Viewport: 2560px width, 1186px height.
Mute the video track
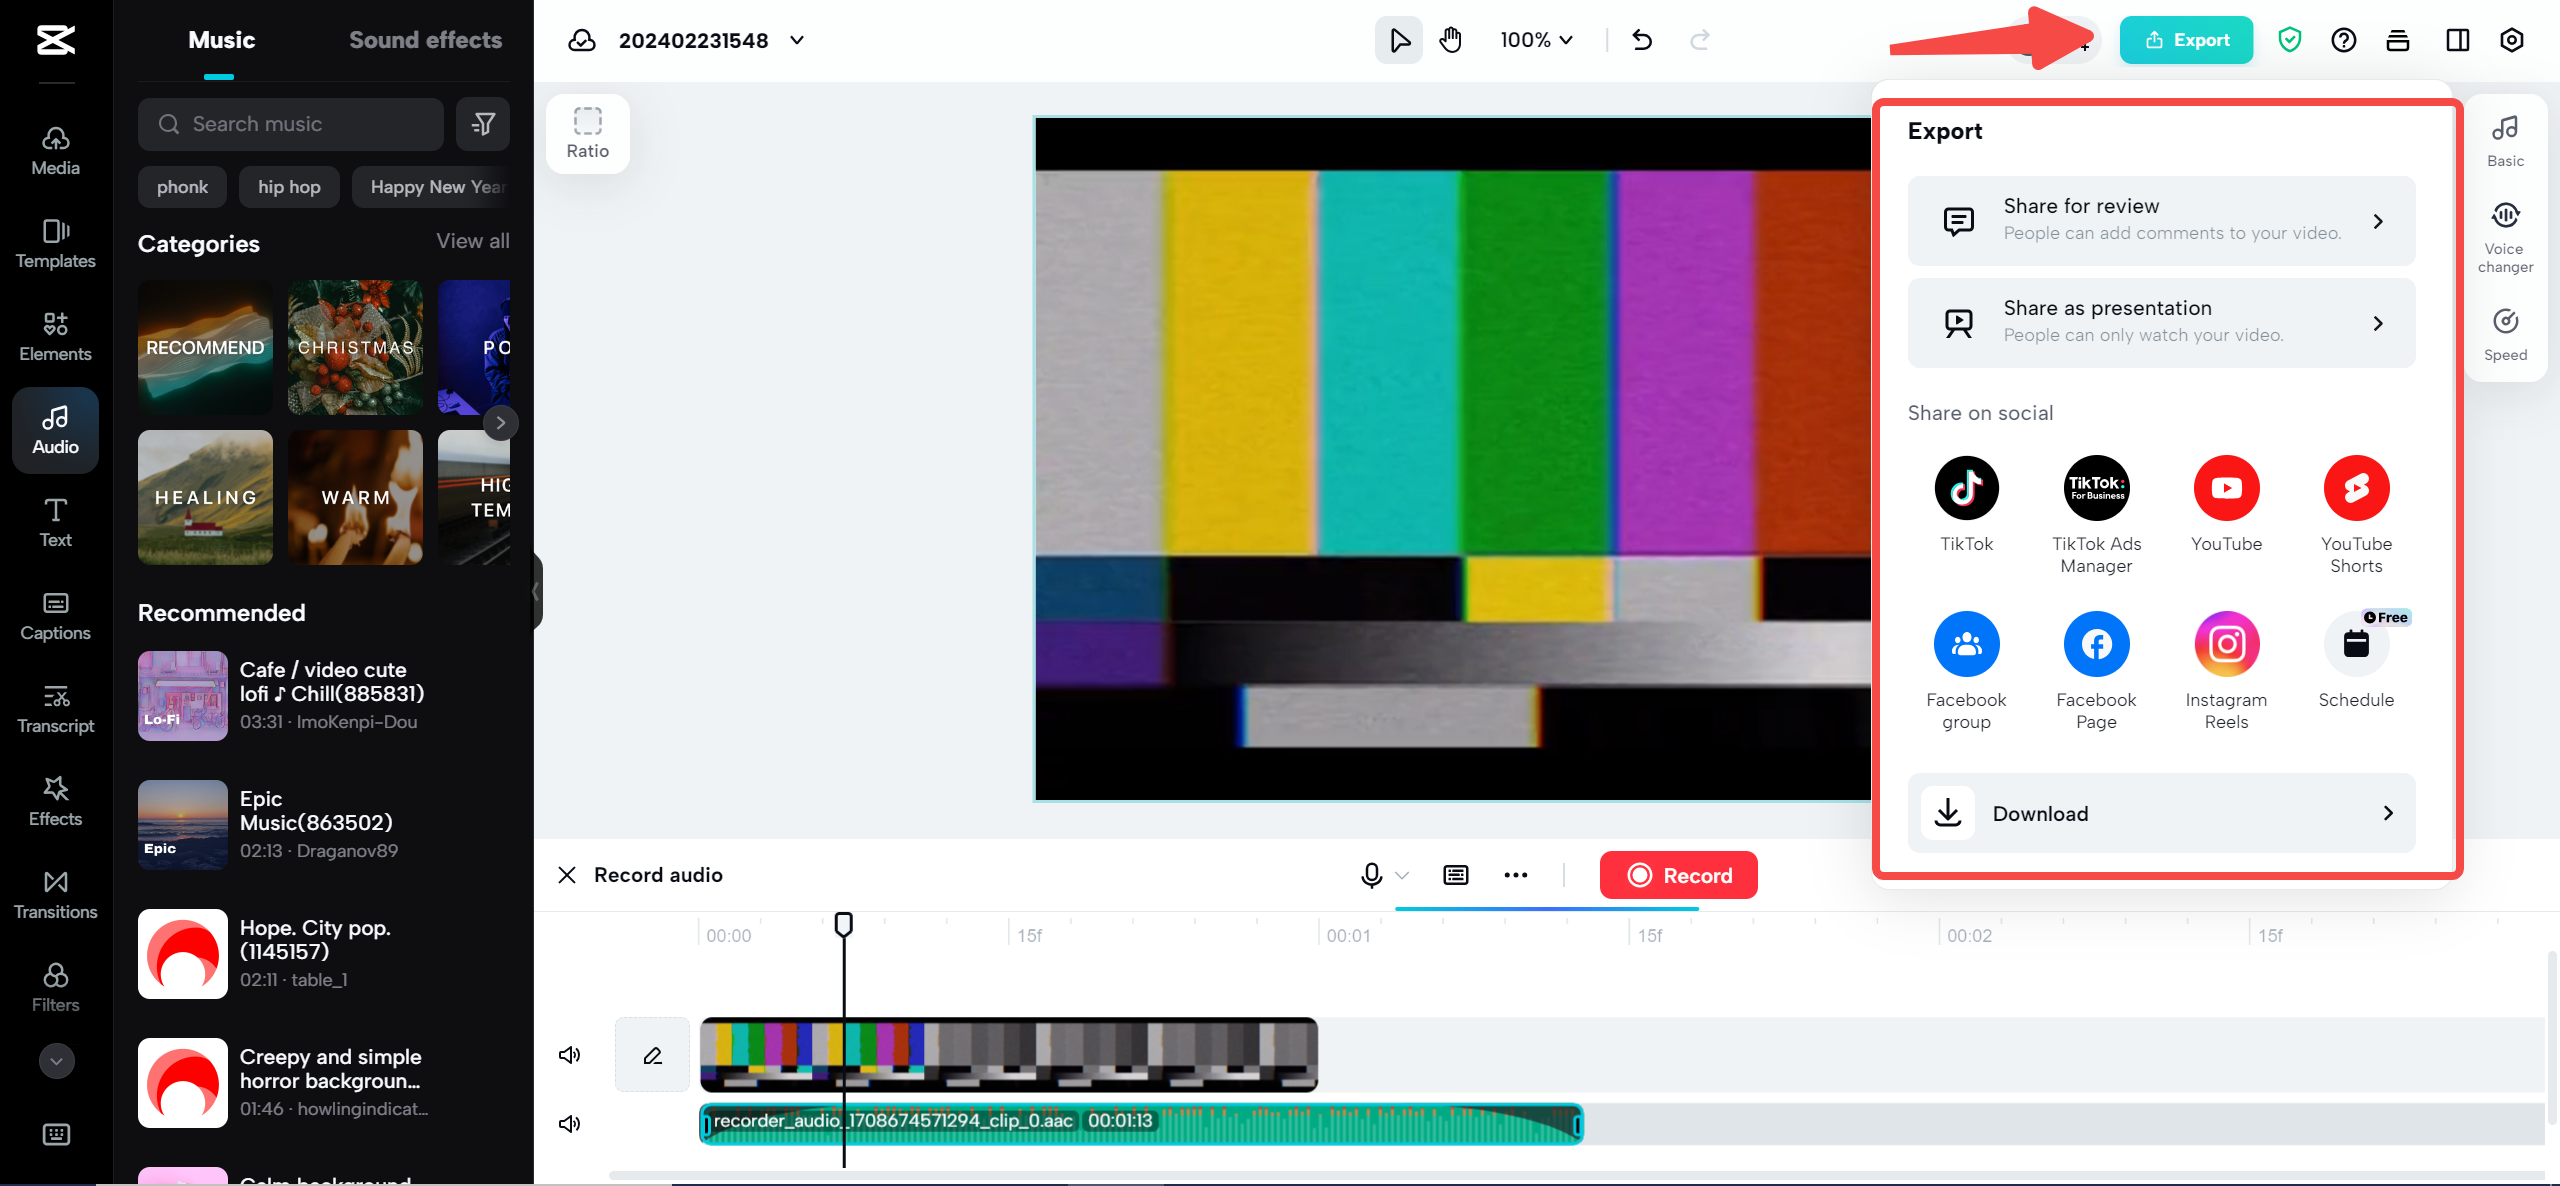coord(569,1054)
